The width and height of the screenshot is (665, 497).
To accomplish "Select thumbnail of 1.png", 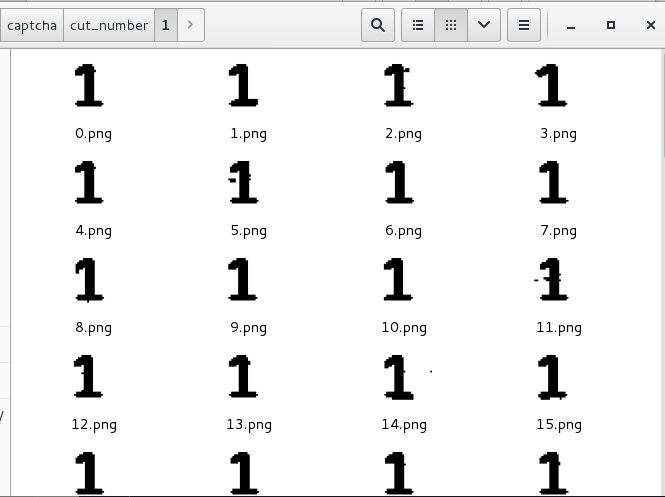I will (243, 85).
